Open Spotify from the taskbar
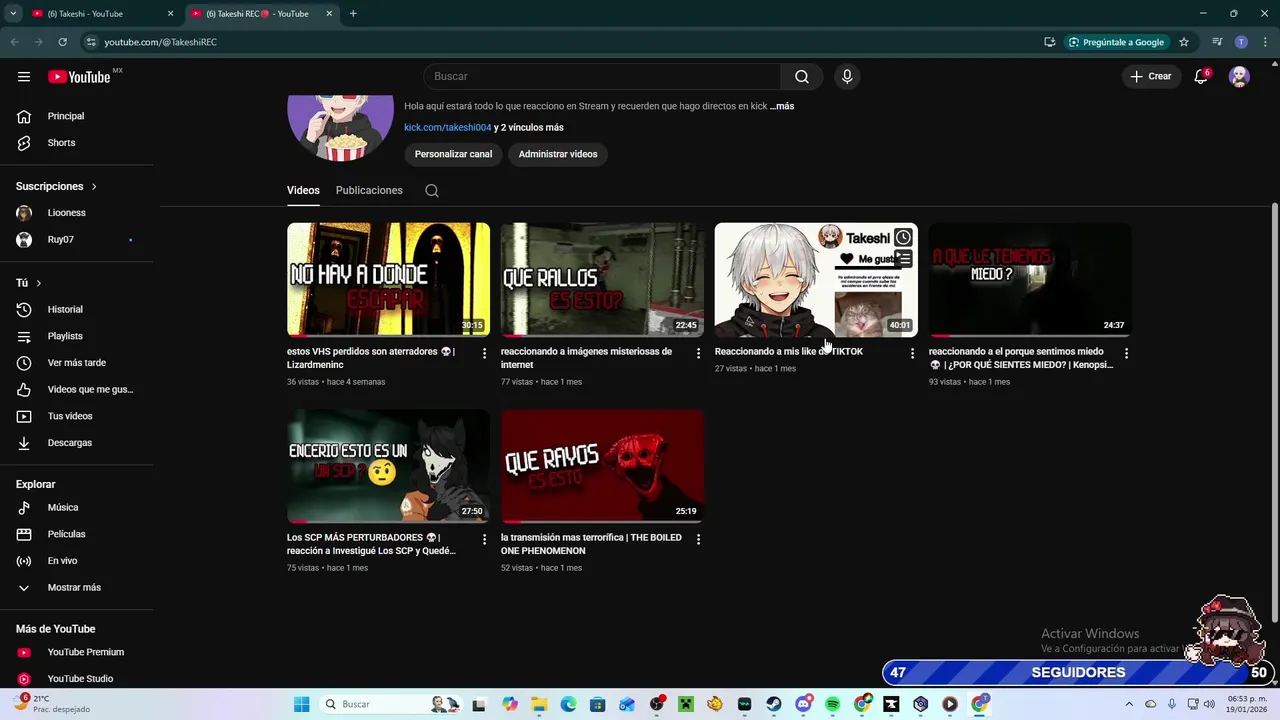This screenshot has height=720, width=1280. coord(833,704)
